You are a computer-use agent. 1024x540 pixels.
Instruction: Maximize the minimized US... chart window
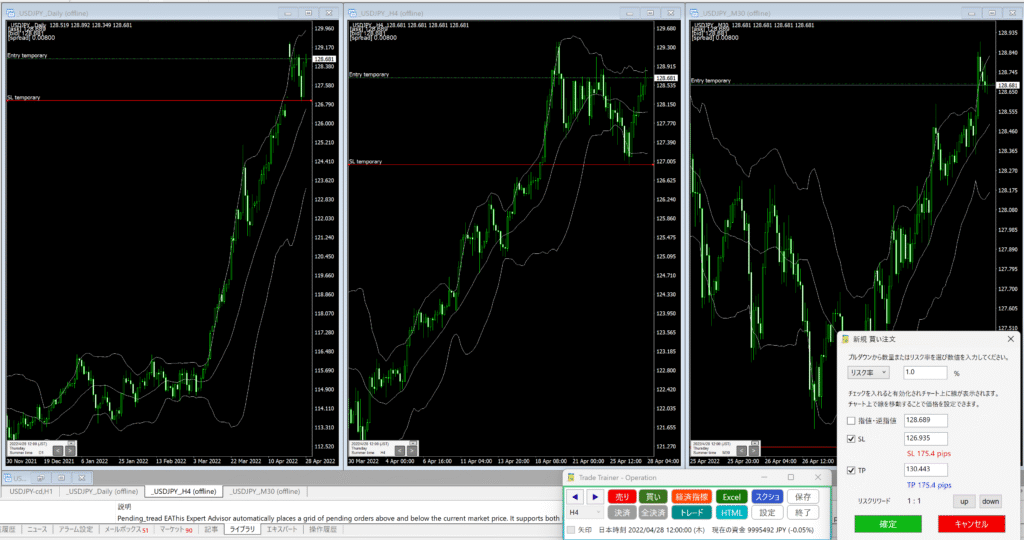tap(61, 478)
